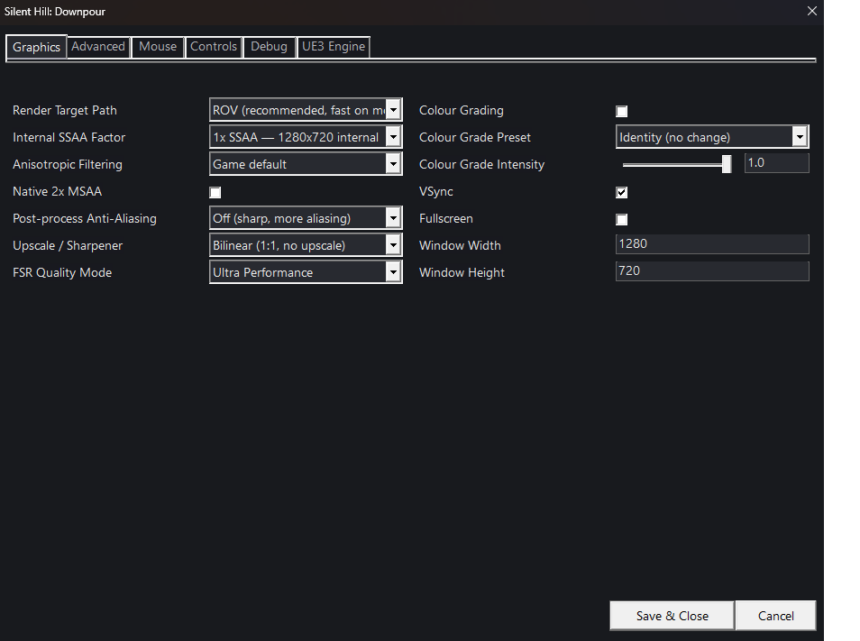Click the Colour Grading label
860x641 pixels.
[x=461, y=110]
